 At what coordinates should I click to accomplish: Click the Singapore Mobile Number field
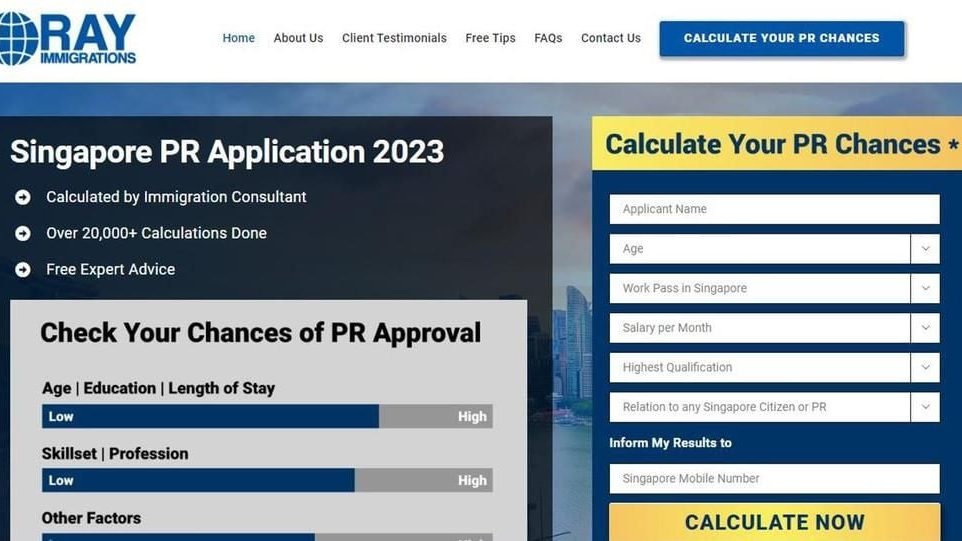pos(774,478)
